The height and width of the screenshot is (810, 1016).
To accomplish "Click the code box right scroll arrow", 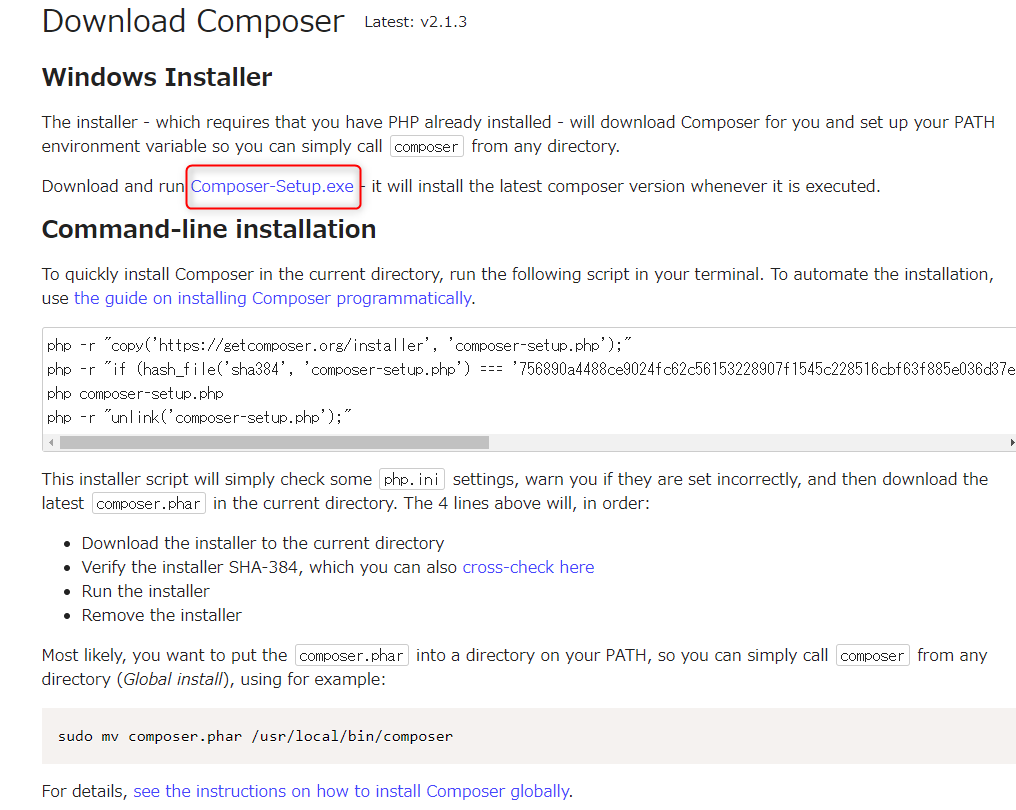I will (x=1011, y=443).
